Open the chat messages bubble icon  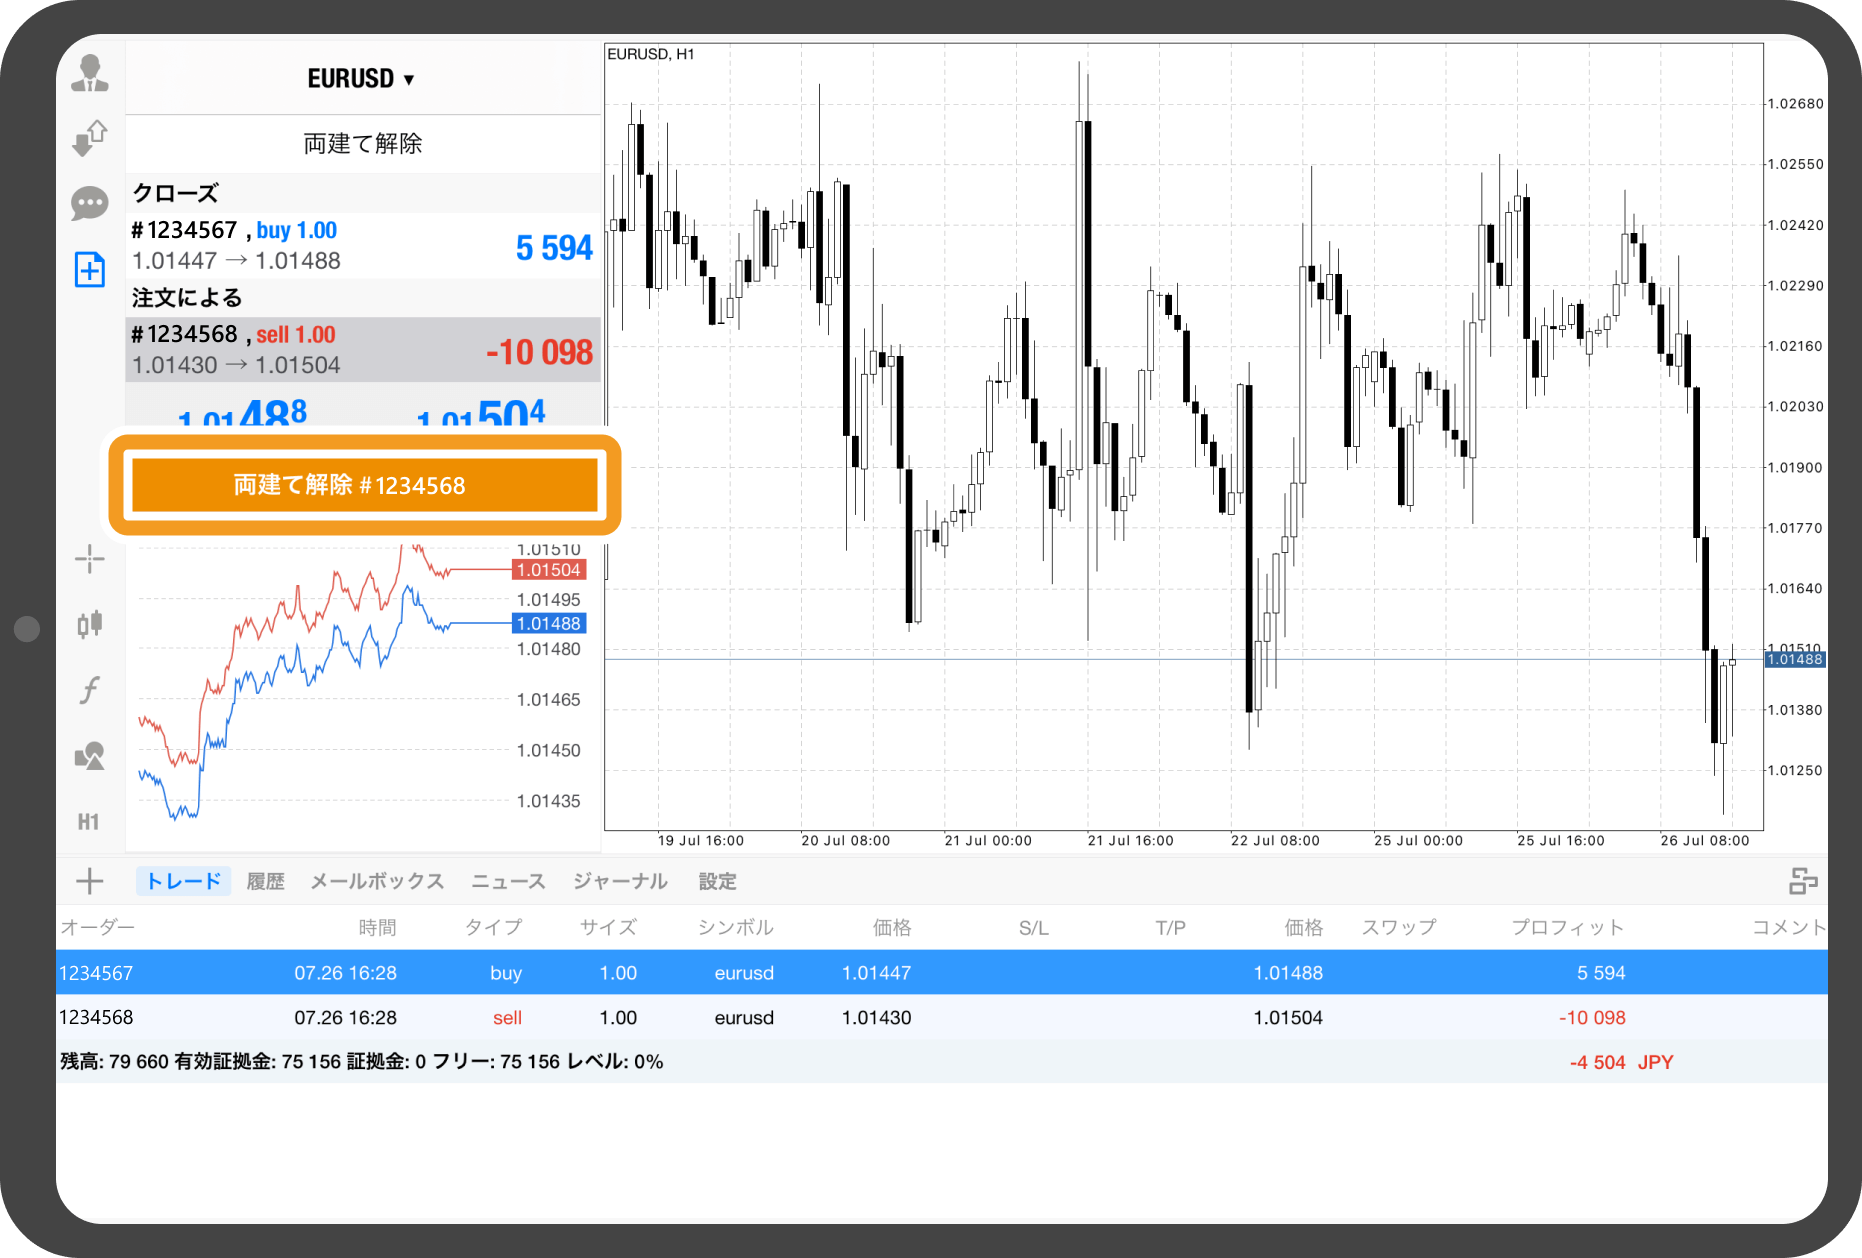pos(90,204)
